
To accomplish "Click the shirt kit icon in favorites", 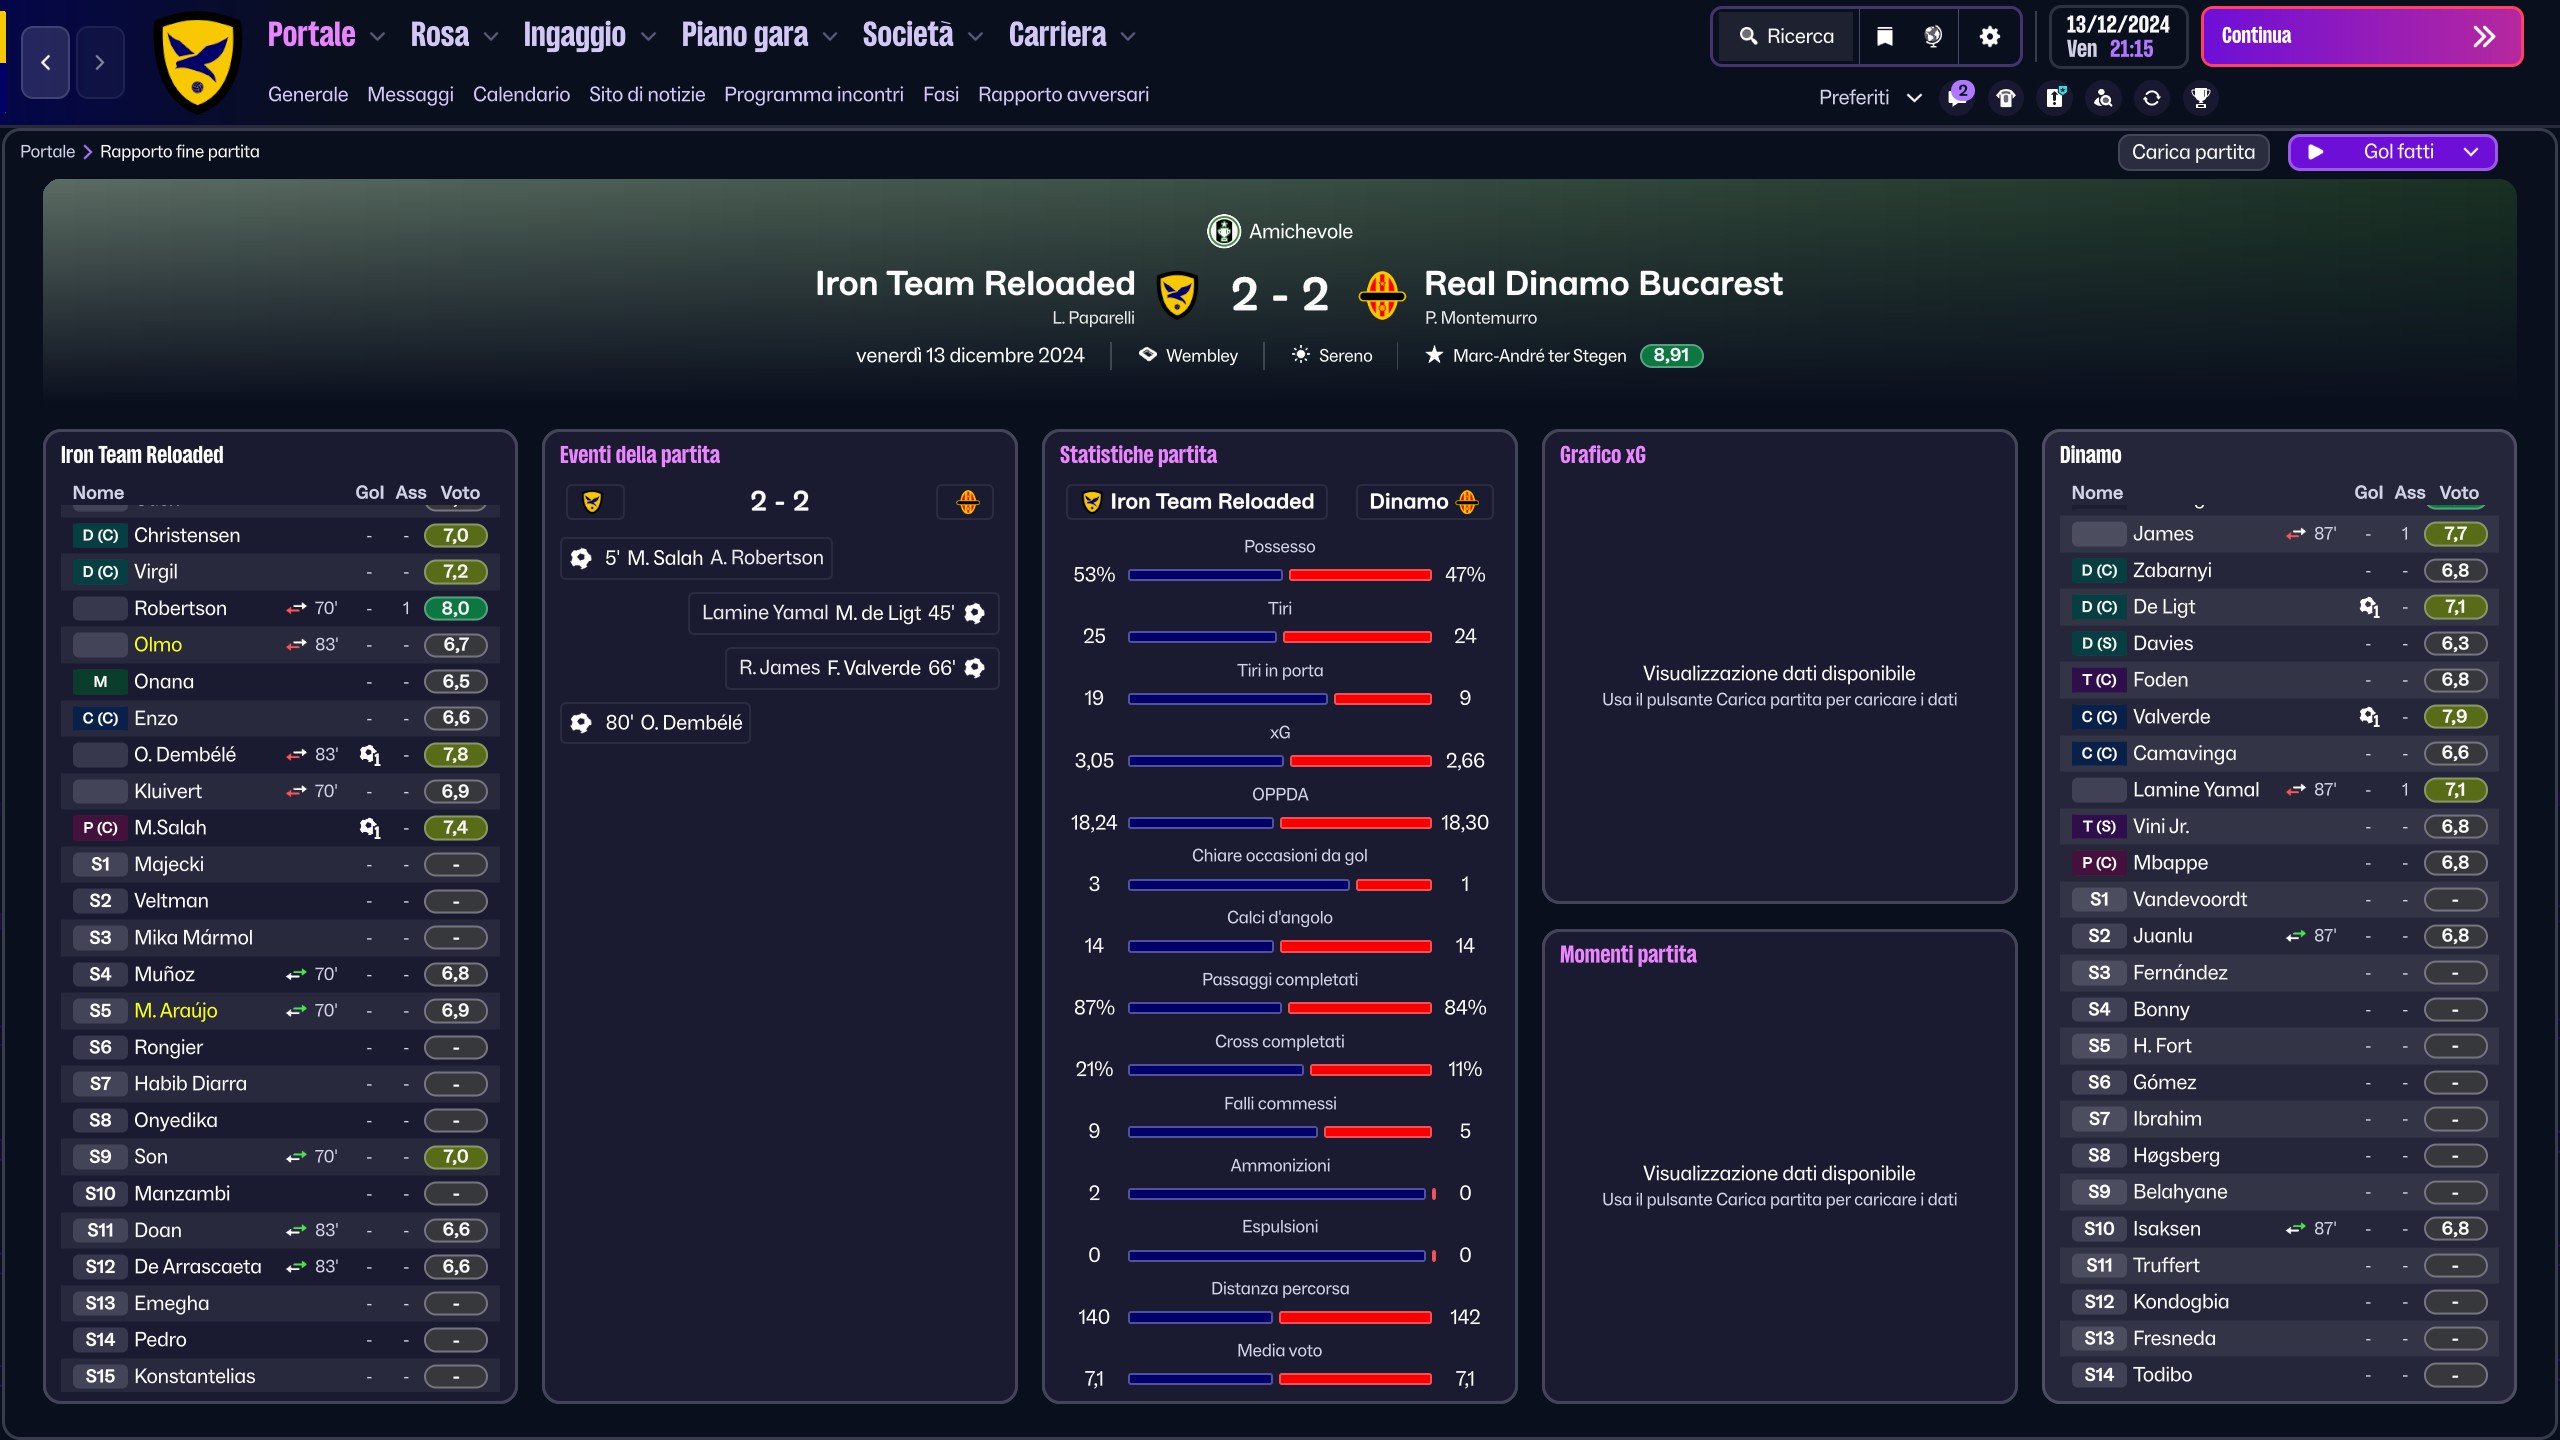I will coord(2006,98).
